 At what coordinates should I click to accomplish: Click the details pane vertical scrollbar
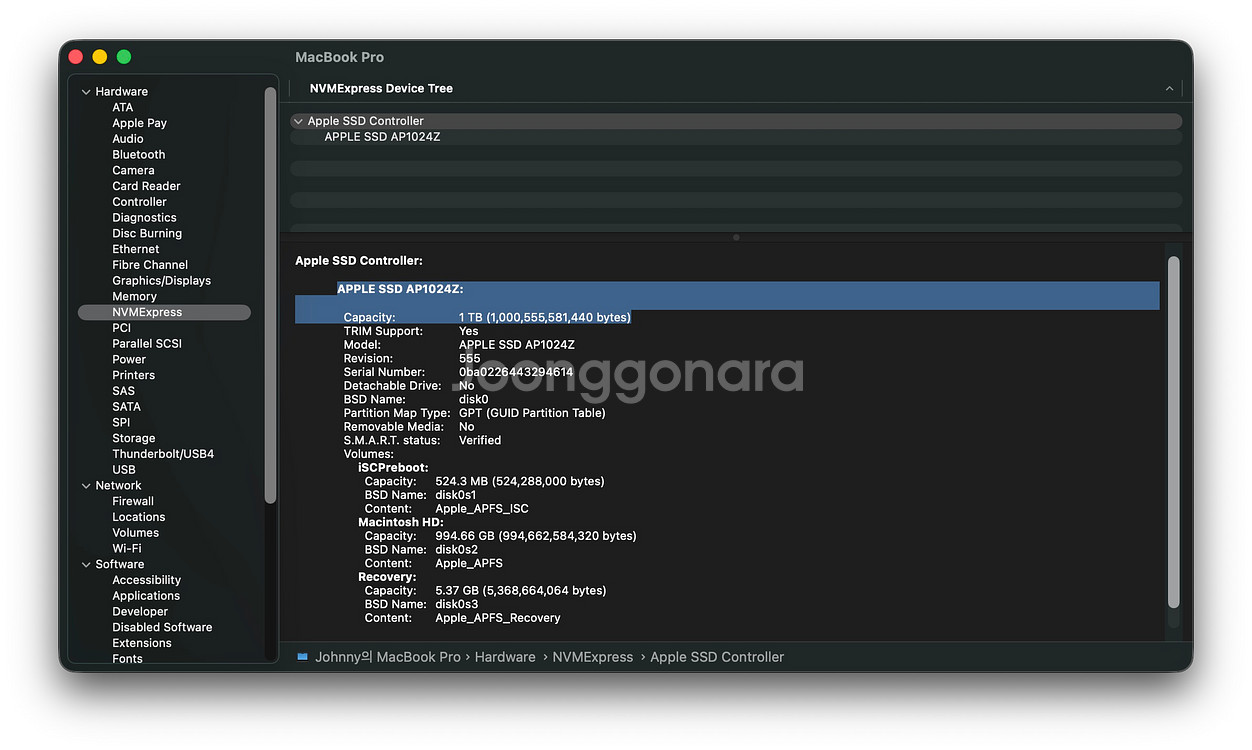pyautogui.click(x=1174, y=430)
